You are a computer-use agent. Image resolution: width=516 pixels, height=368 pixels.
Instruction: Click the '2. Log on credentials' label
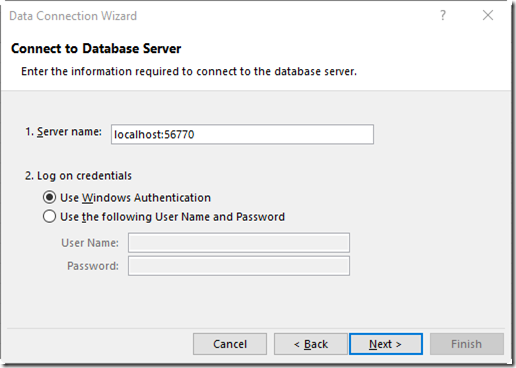point(78,176)
